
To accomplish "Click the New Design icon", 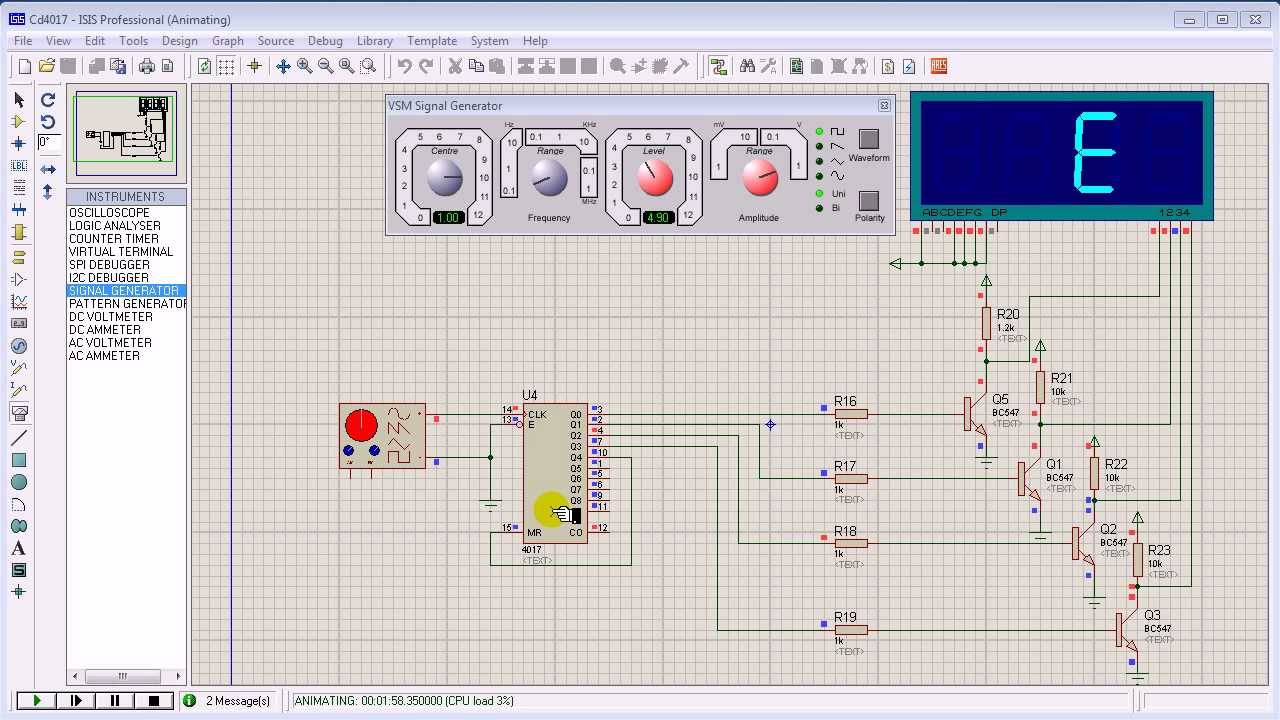I will (25, 66).
